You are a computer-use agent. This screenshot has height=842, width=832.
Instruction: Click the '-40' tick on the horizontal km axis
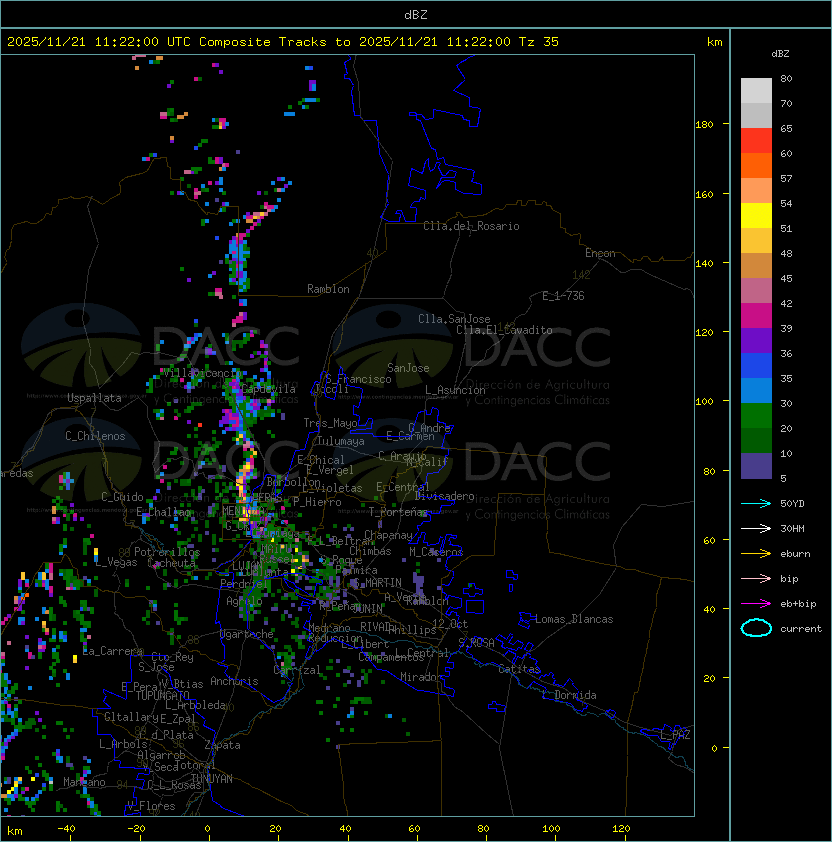click(66, 829)
